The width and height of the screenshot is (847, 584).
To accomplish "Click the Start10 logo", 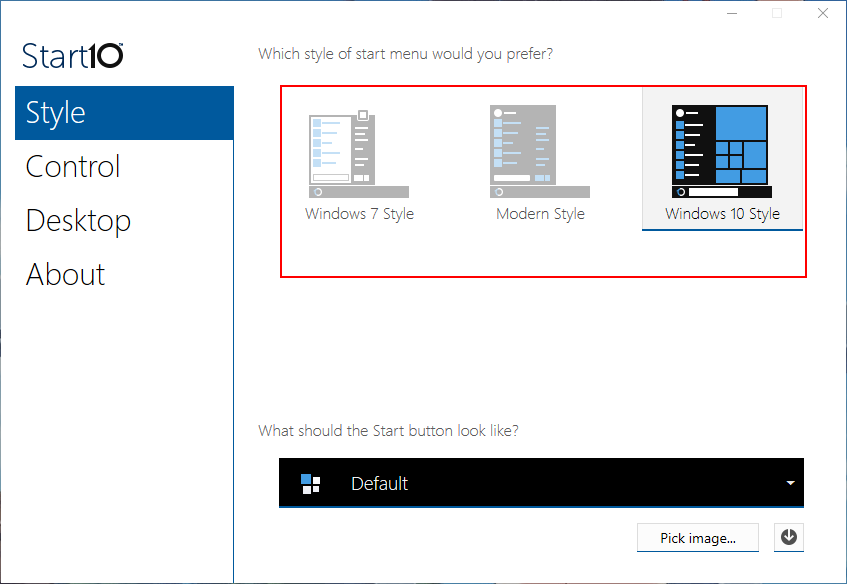I will click(x=73, y=55).
